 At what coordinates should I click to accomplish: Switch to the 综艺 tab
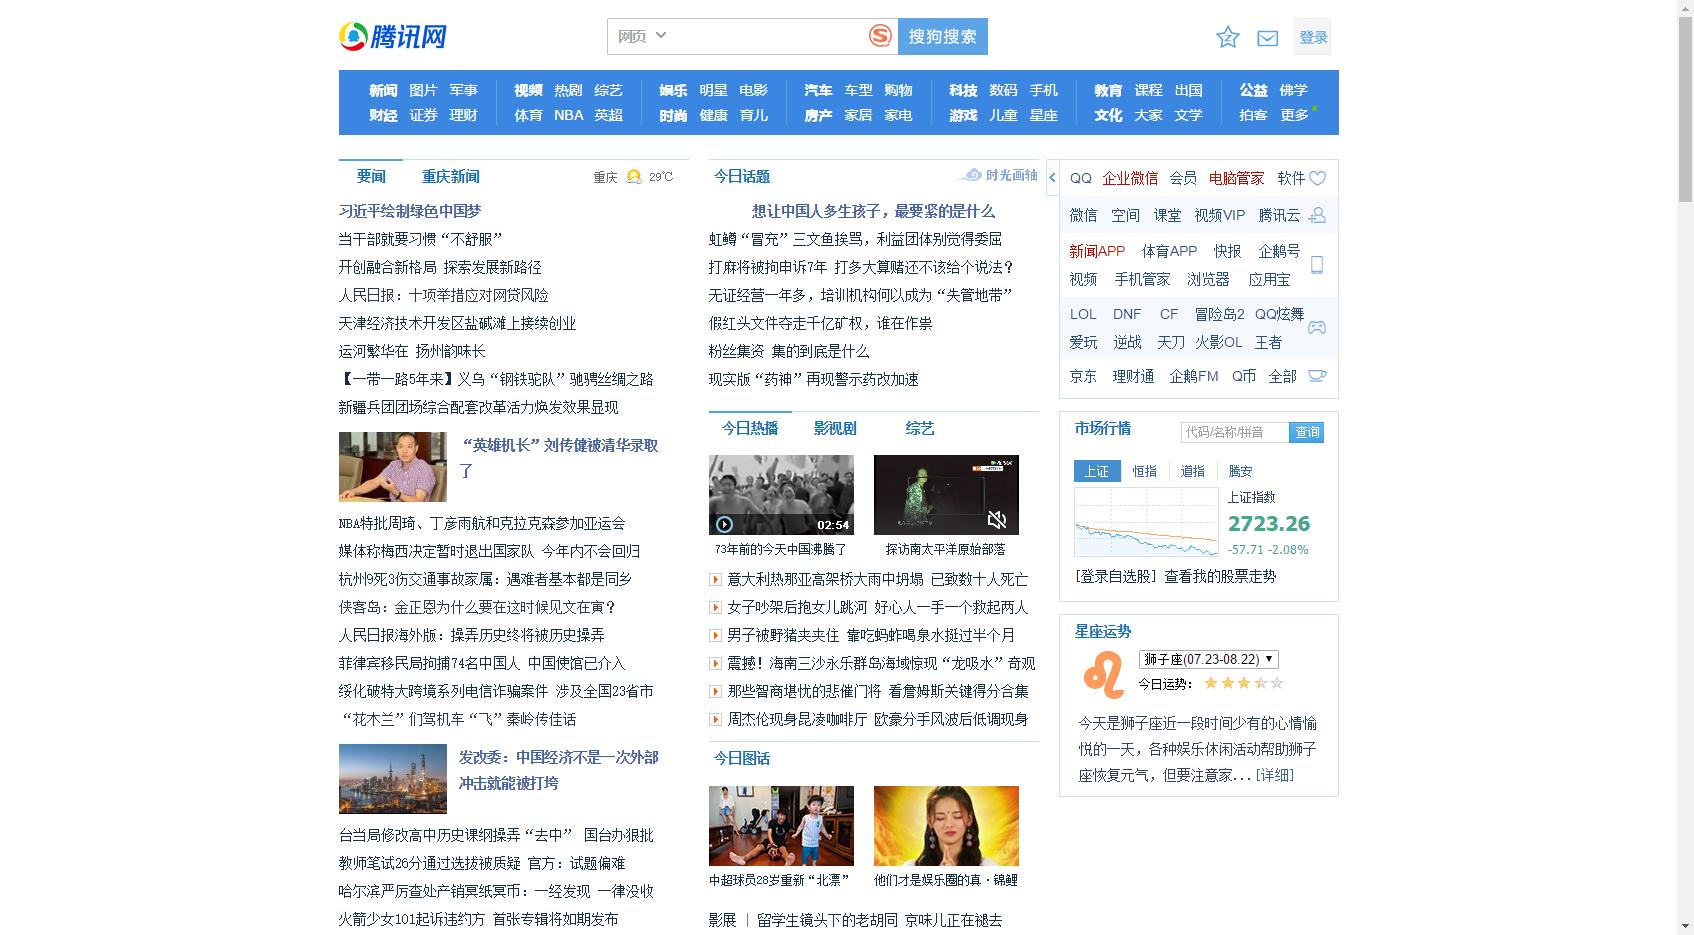(x=919, y=428)
